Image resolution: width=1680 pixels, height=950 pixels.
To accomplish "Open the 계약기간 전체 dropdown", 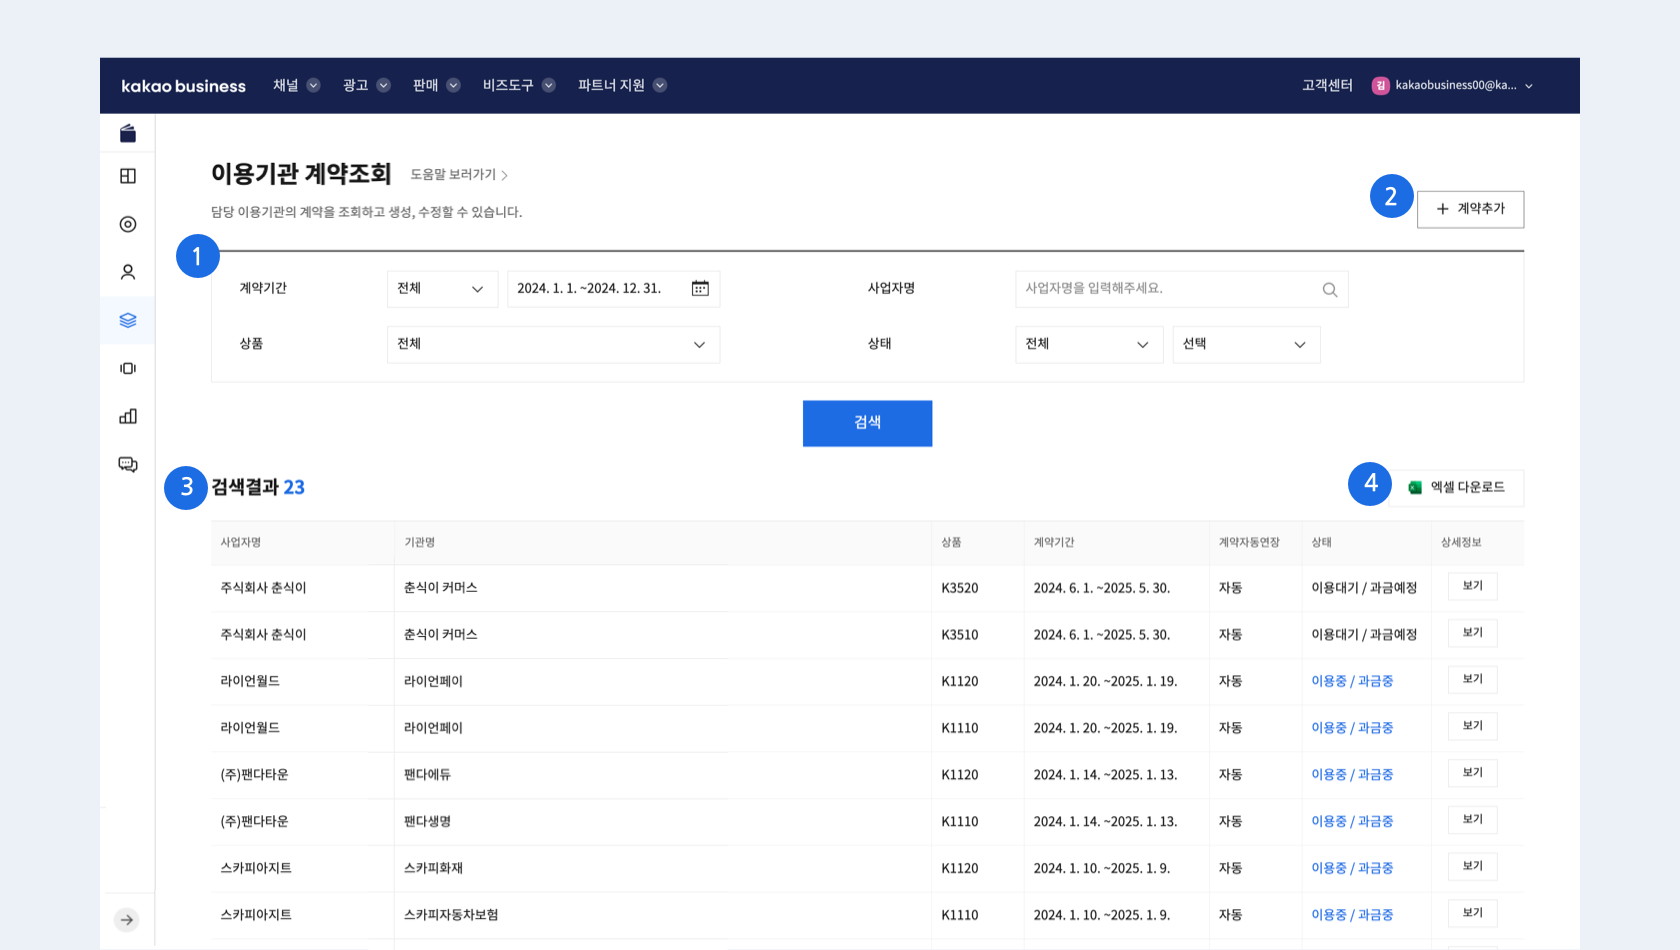I will pos(441,288).
